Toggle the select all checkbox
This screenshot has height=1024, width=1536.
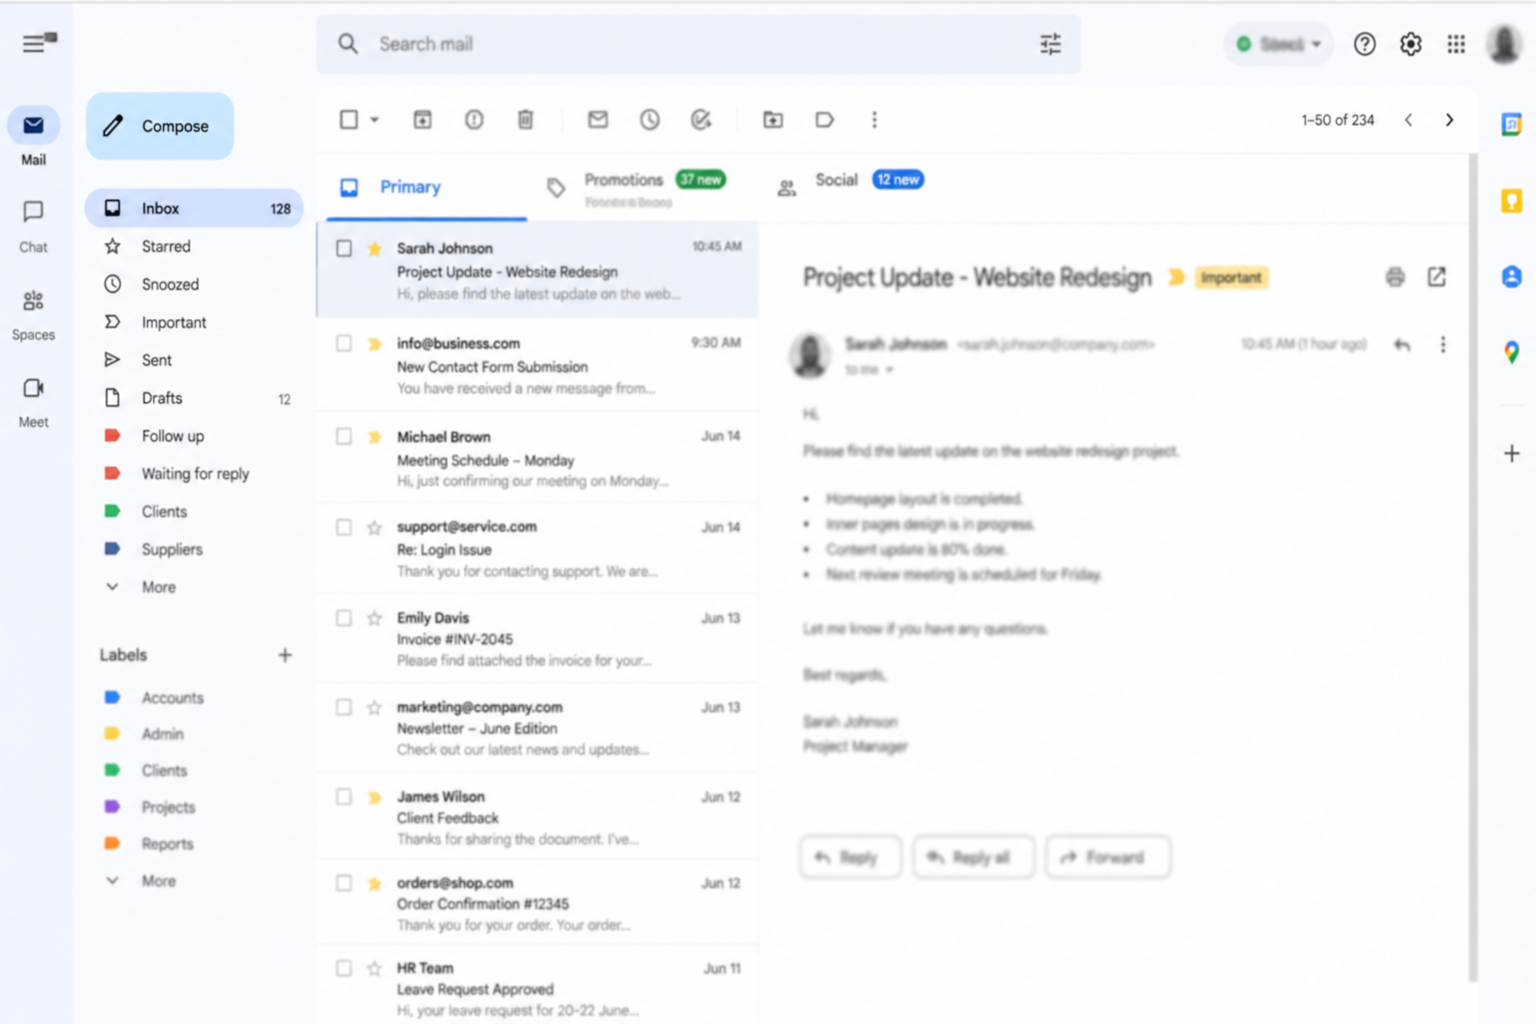tap(348, 120)
